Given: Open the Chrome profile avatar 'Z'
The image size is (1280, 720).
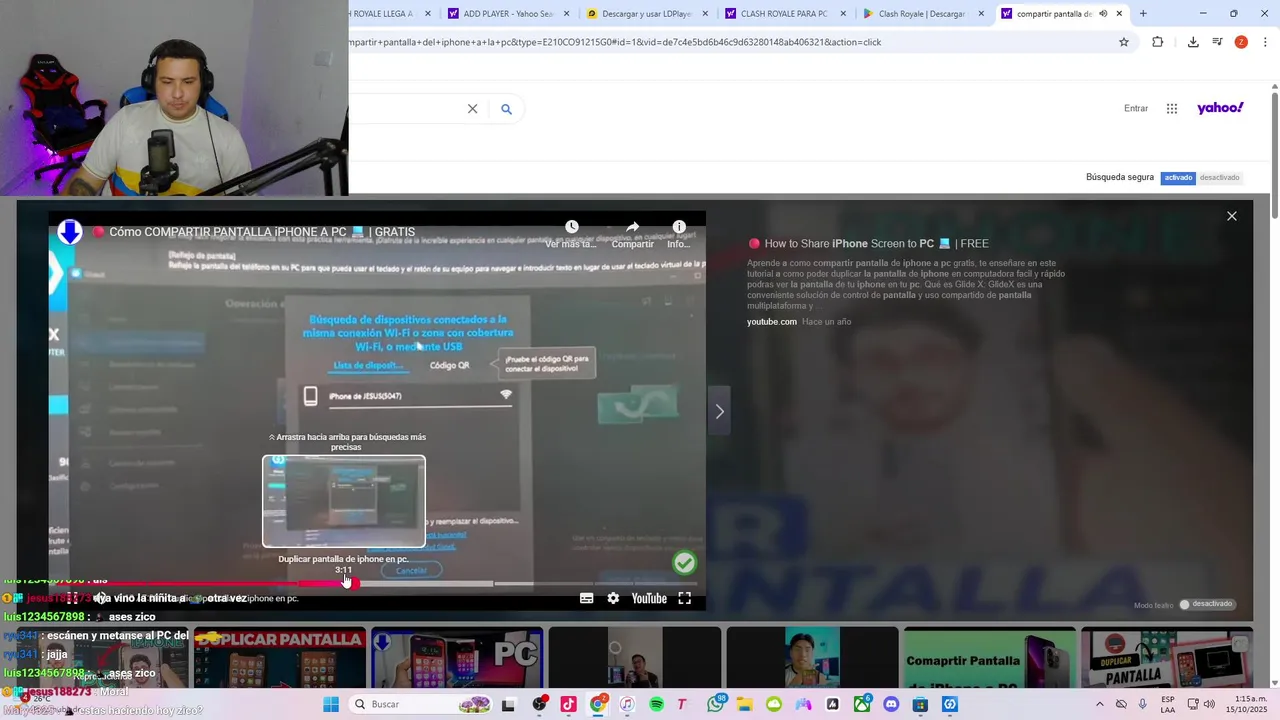Looking at the screenshot, I should pyautogui.click(x=1241, y=42).
